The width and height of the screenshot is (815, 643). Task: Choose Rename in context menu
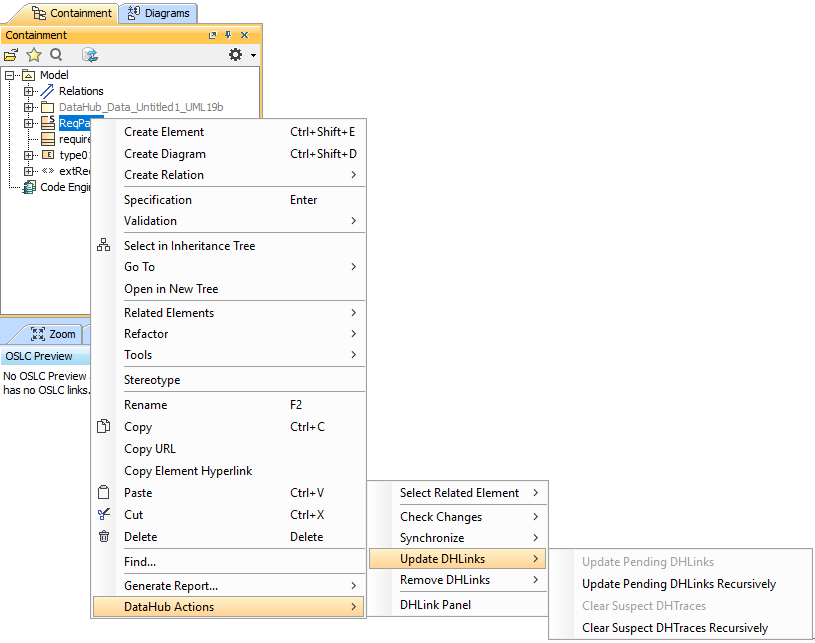click(x=229, y=404)
